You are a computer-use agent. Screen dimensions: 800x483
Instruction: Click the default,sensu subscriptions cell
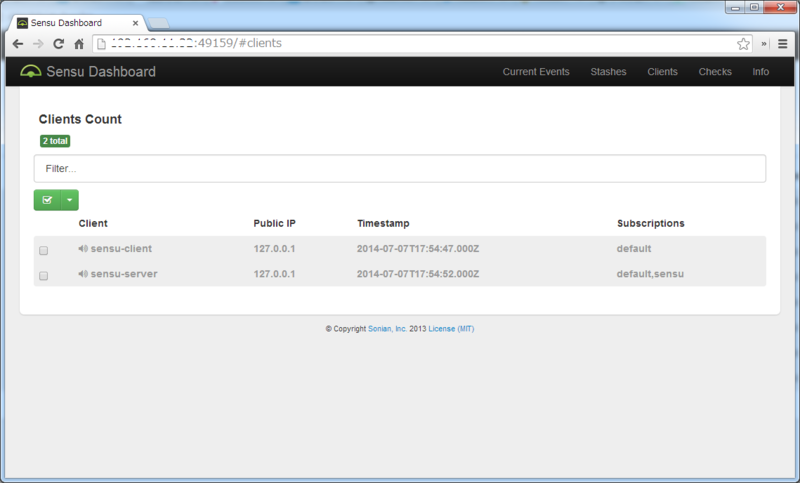(650, 274)
